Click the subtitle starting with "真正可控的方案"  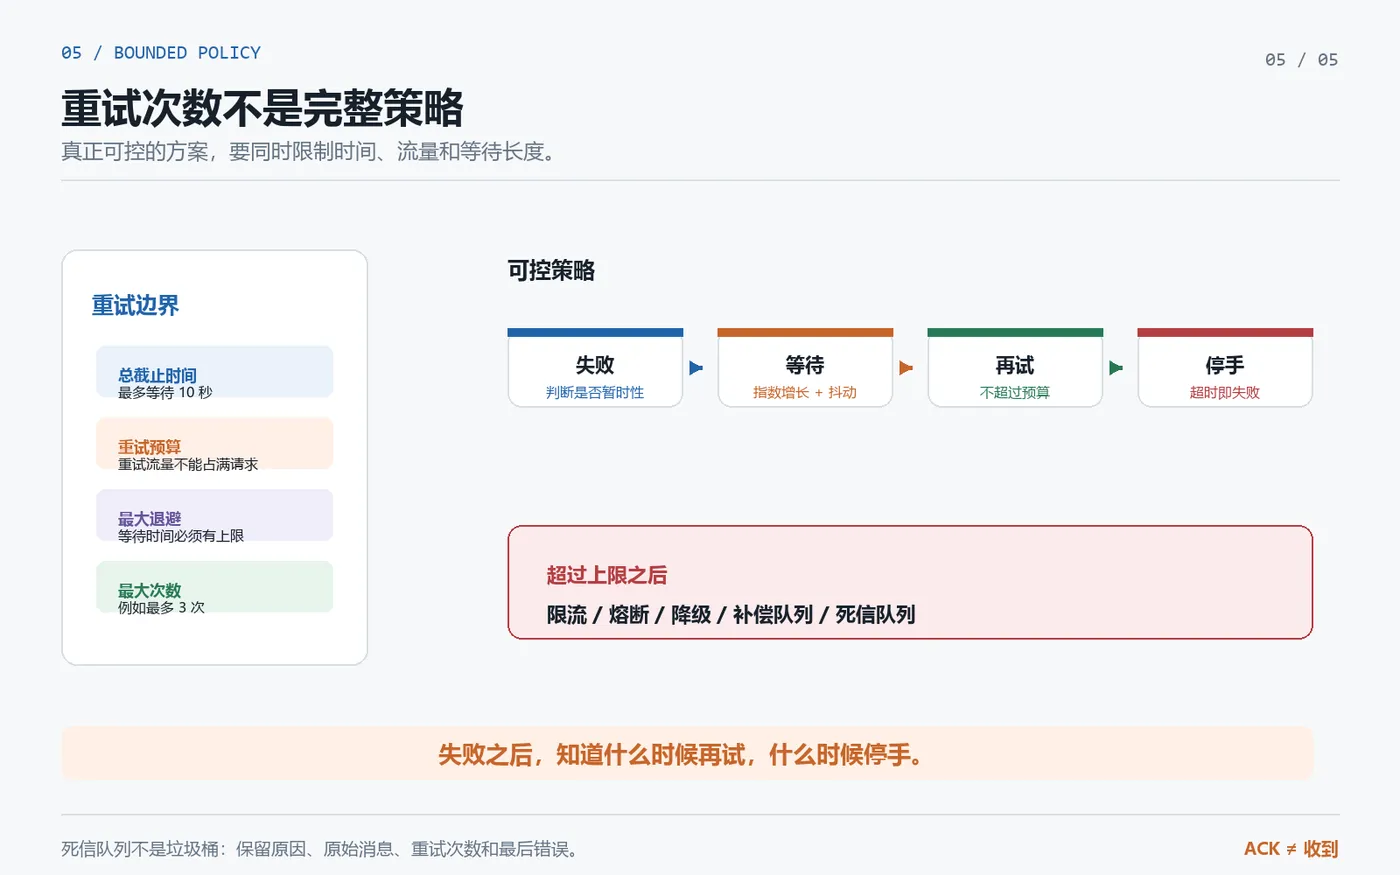pos(309,152)
